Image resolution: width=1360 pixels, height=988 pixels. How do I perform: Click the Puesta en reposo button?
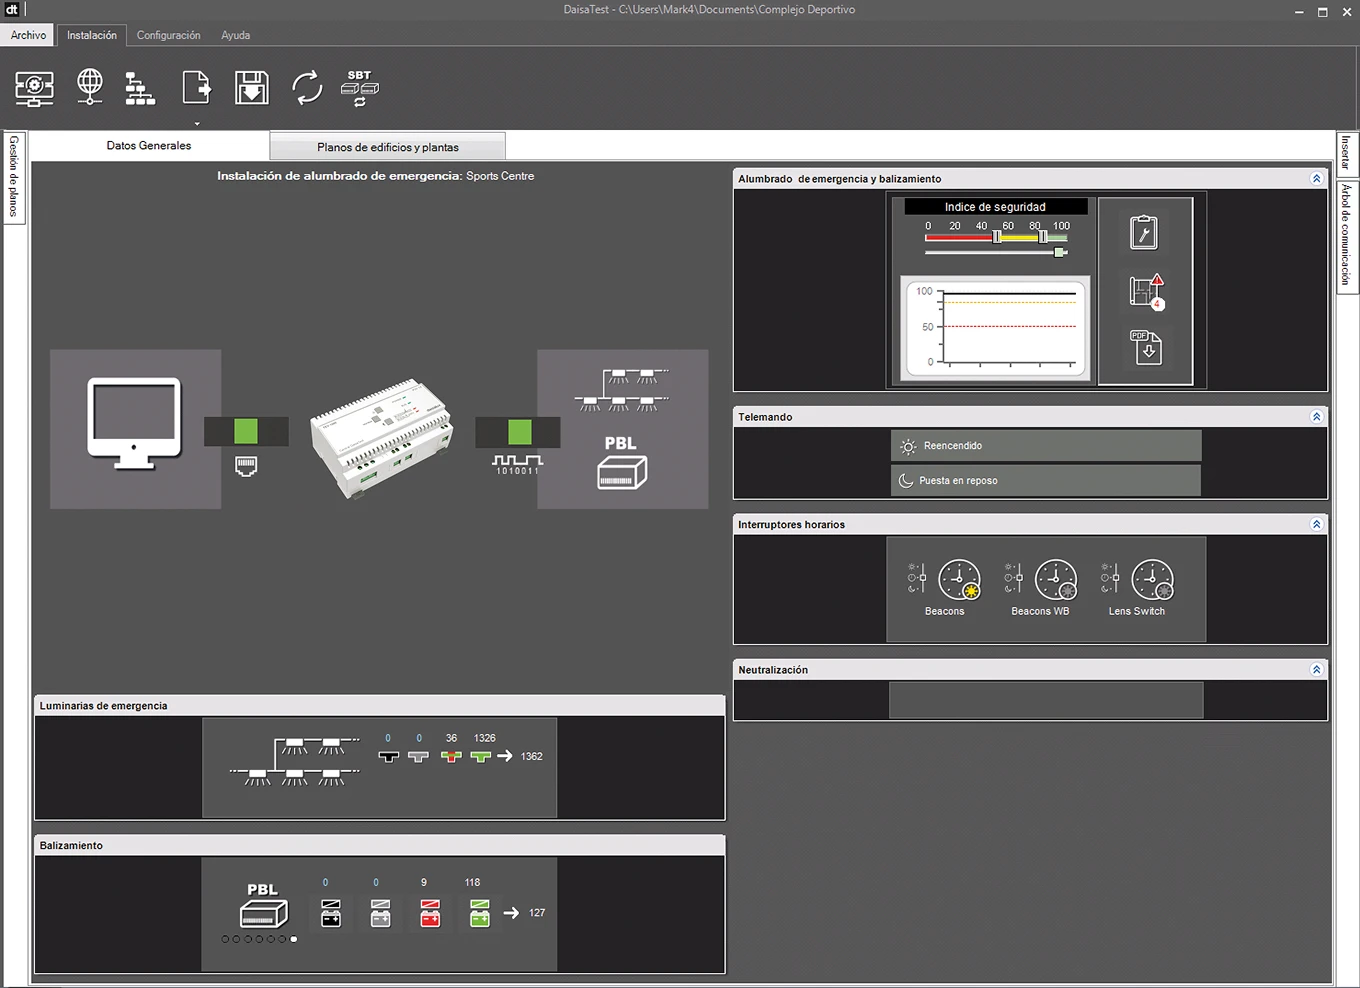tap(1046, 480)
